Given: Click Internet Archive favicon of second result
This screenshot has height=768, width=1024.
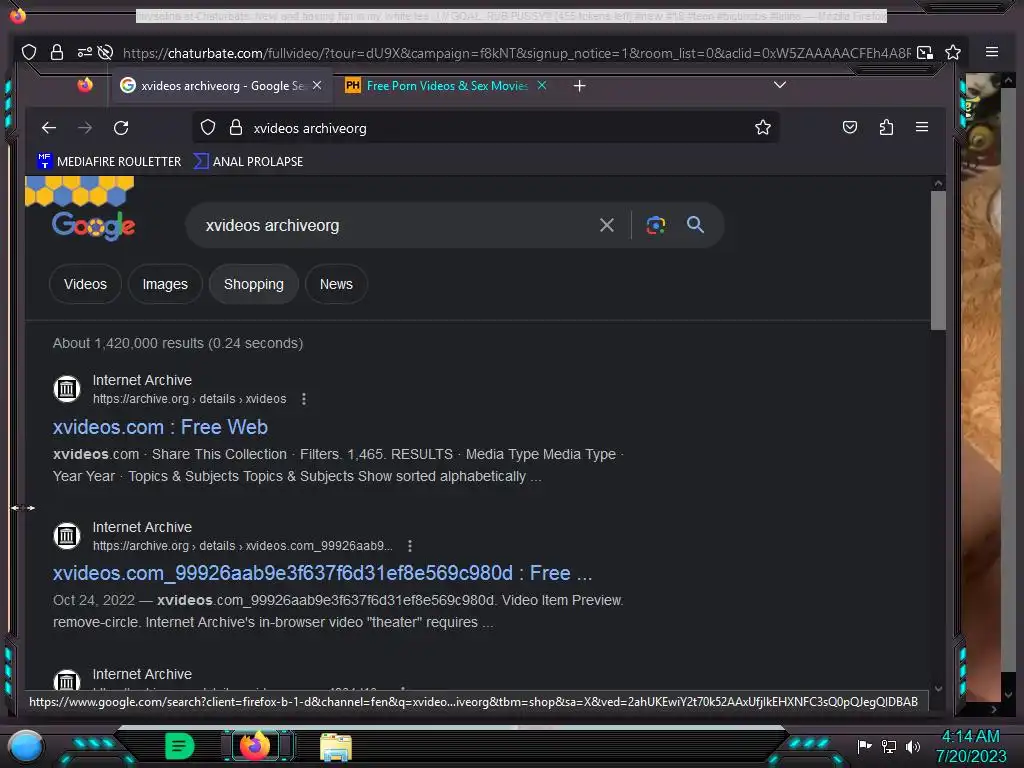Looking at the screenshot, I should click(x=67, y=536).
